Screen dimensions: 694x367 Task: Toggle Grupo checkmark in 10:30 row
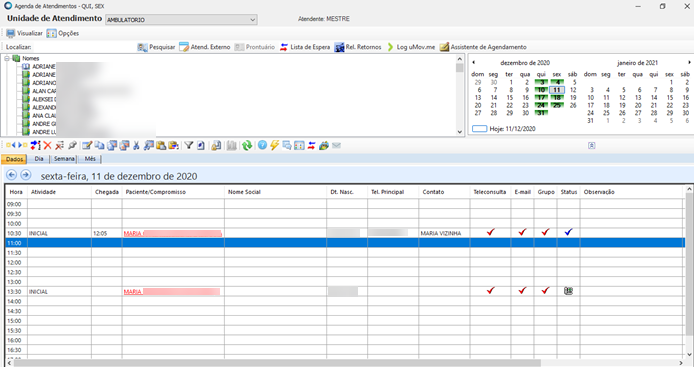545,232
